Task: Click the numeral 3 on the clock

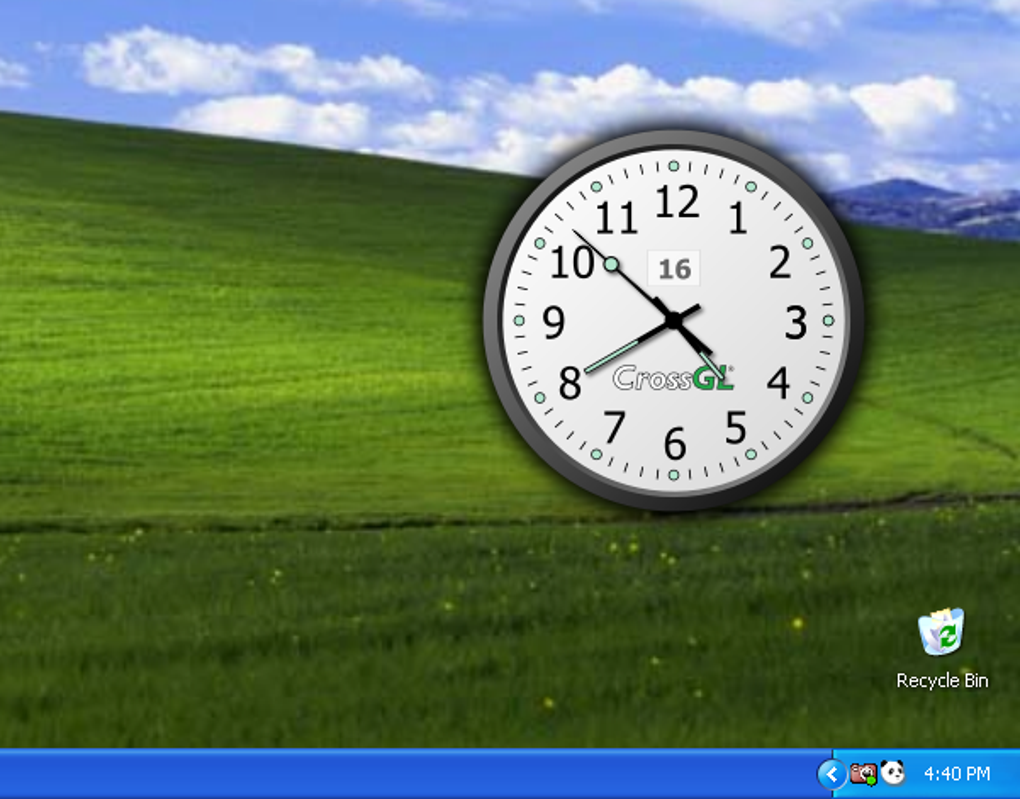Action: (796, 323)
